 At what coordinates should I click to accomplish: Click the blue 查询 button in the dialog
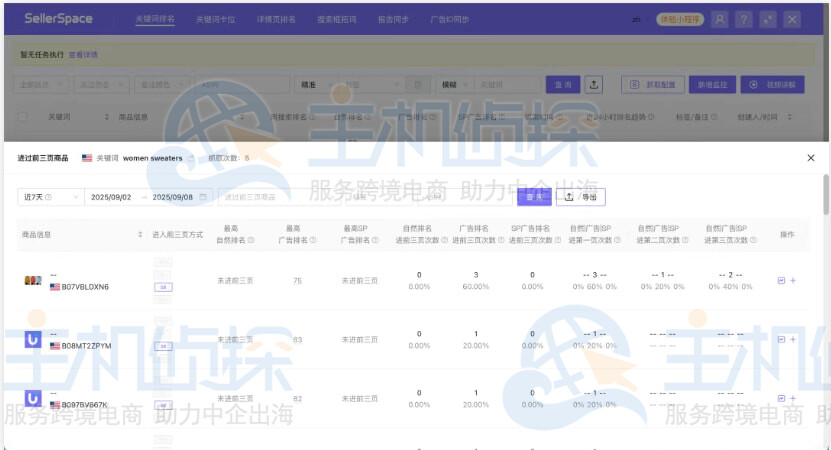[x=532, y=197]
